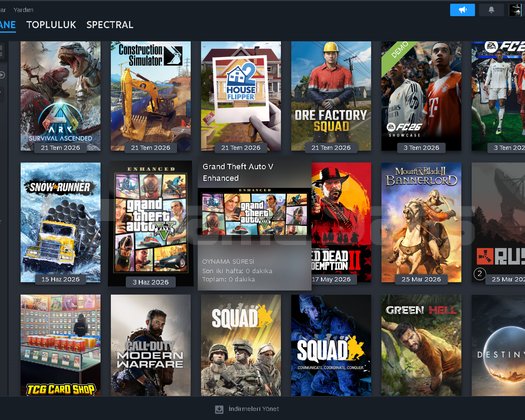Open the SPECTRAL tab
This screenshot has height=420, width=525.
tap(110, 25)
